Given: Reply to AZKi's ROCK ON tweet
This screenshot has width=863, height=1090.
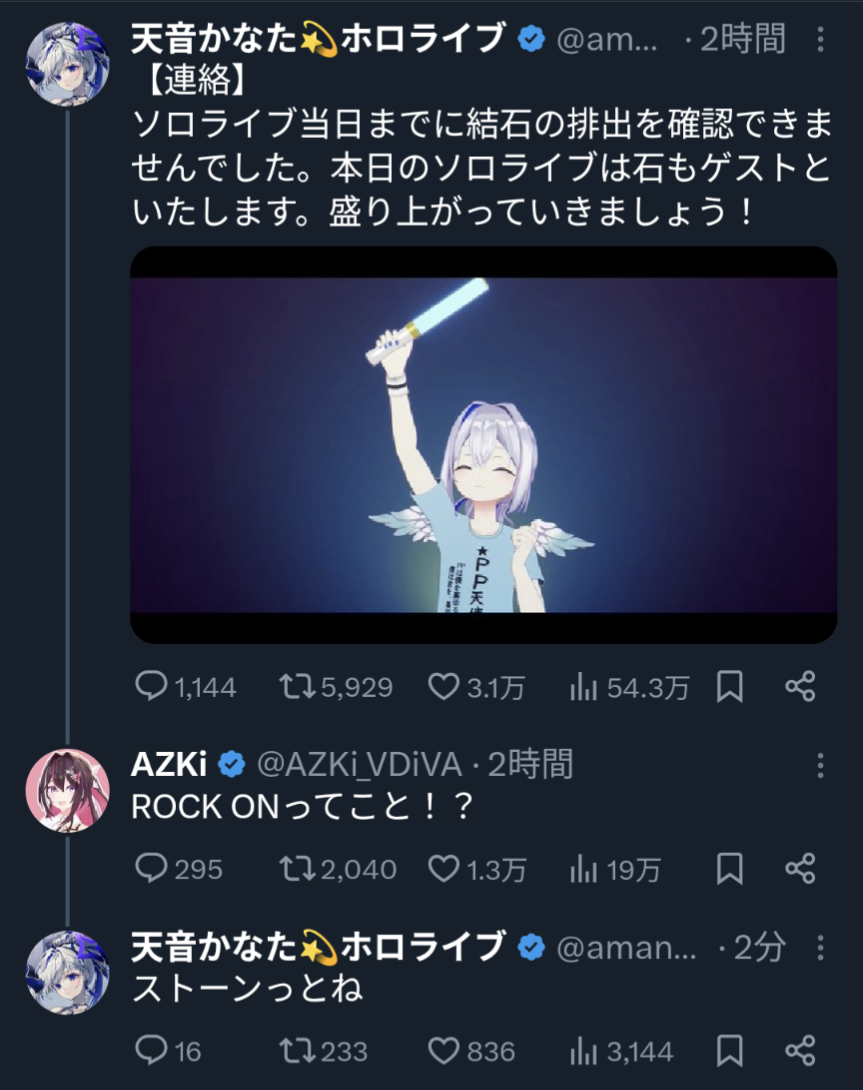Looking at the screenshot, I should click(178, 869).
